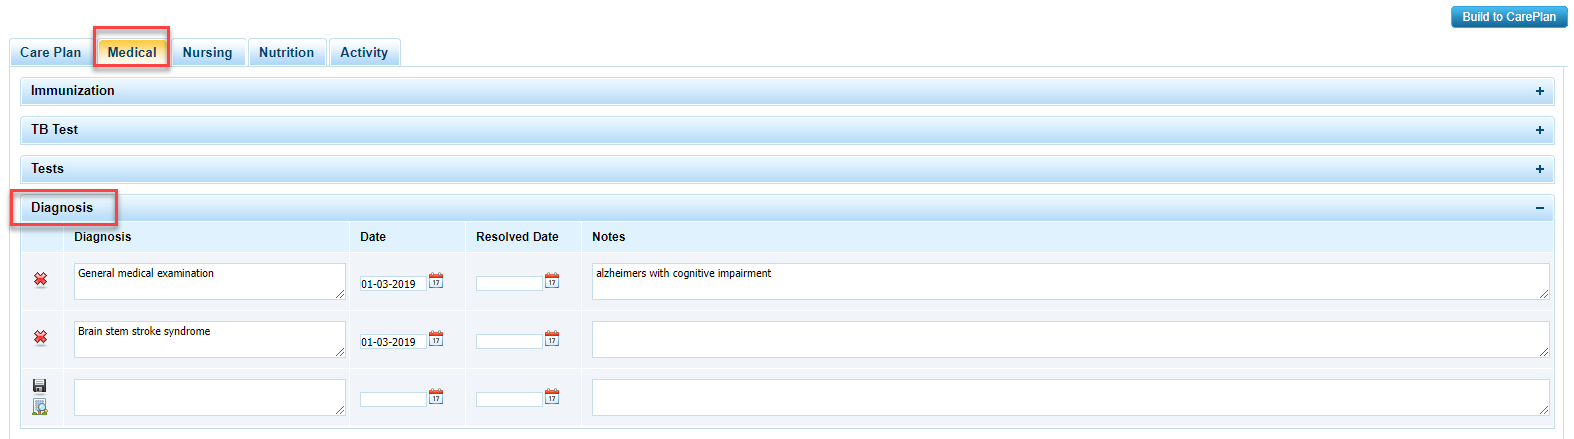Click the notes field with alzheimers text
Viewport: 1574px width, 439px height.
pos(1070,281)
